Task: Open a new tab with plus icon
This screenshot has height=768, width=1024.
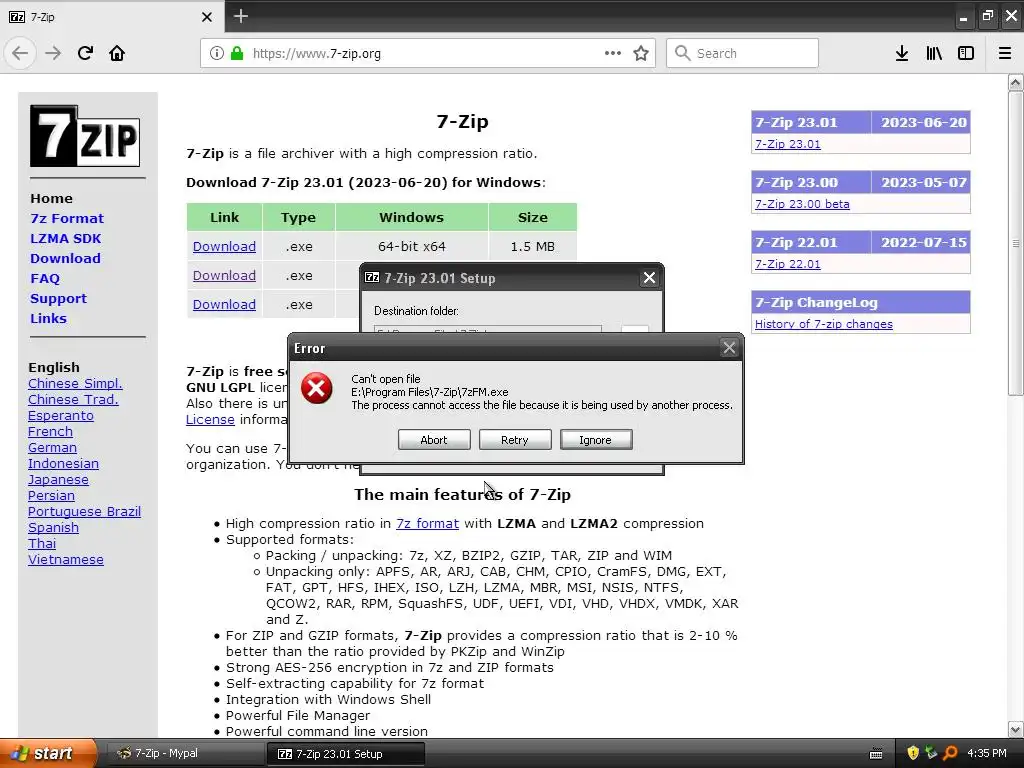Action: pos(240,16)
